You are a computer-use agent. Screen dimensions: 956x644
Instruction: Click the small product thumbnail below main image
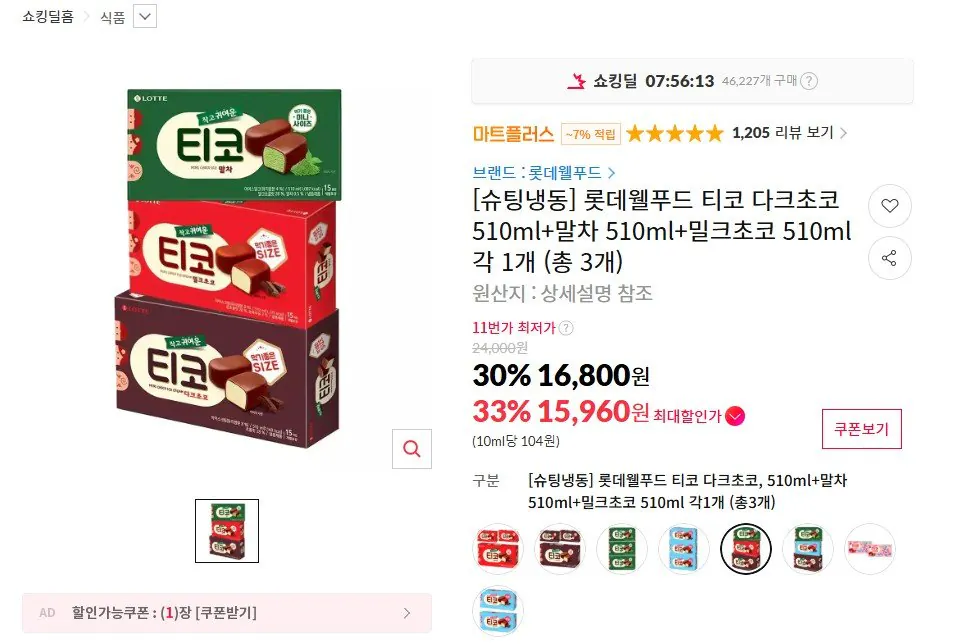[227, 531]
